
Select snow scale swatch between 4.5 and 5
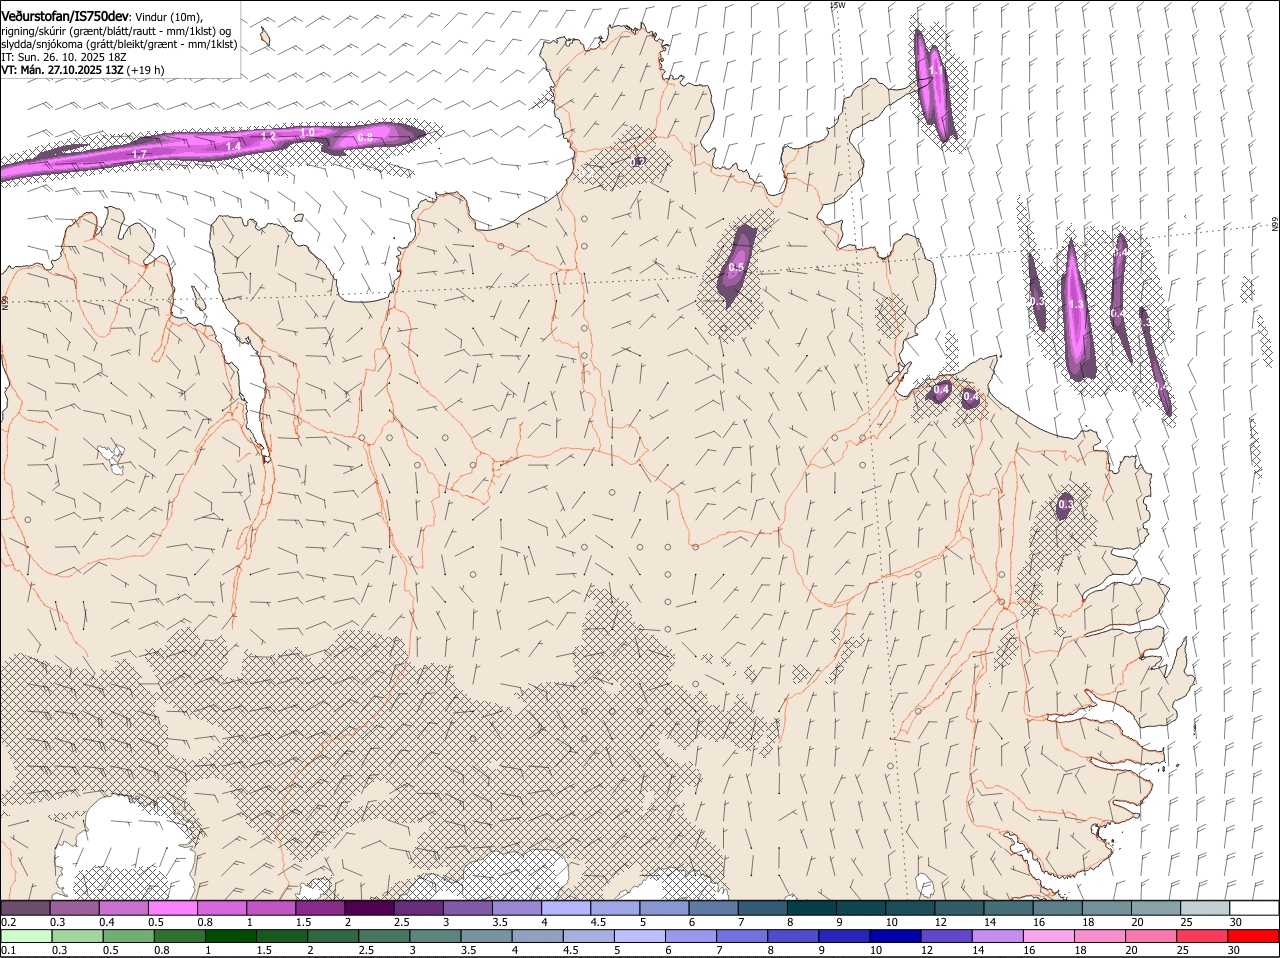pos(615,908)
